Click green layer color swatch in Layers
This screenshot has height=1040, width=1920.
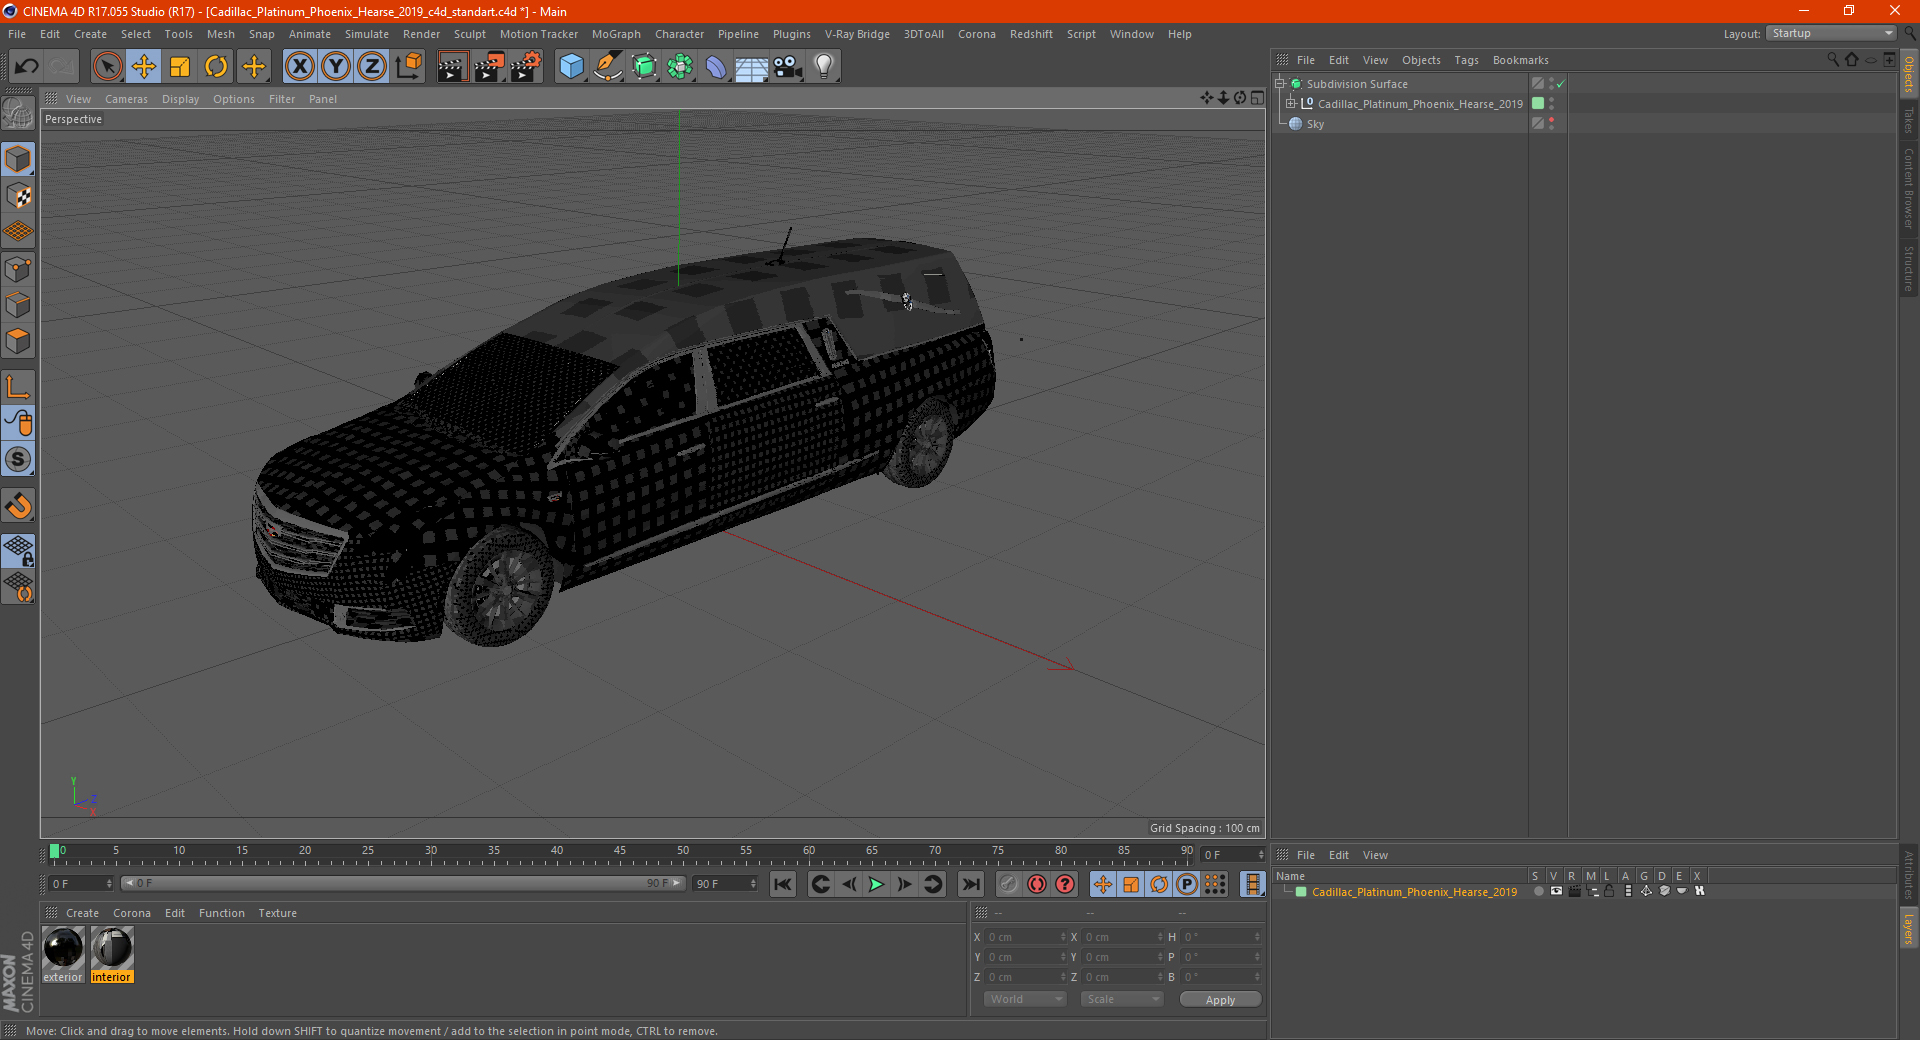1301,892
